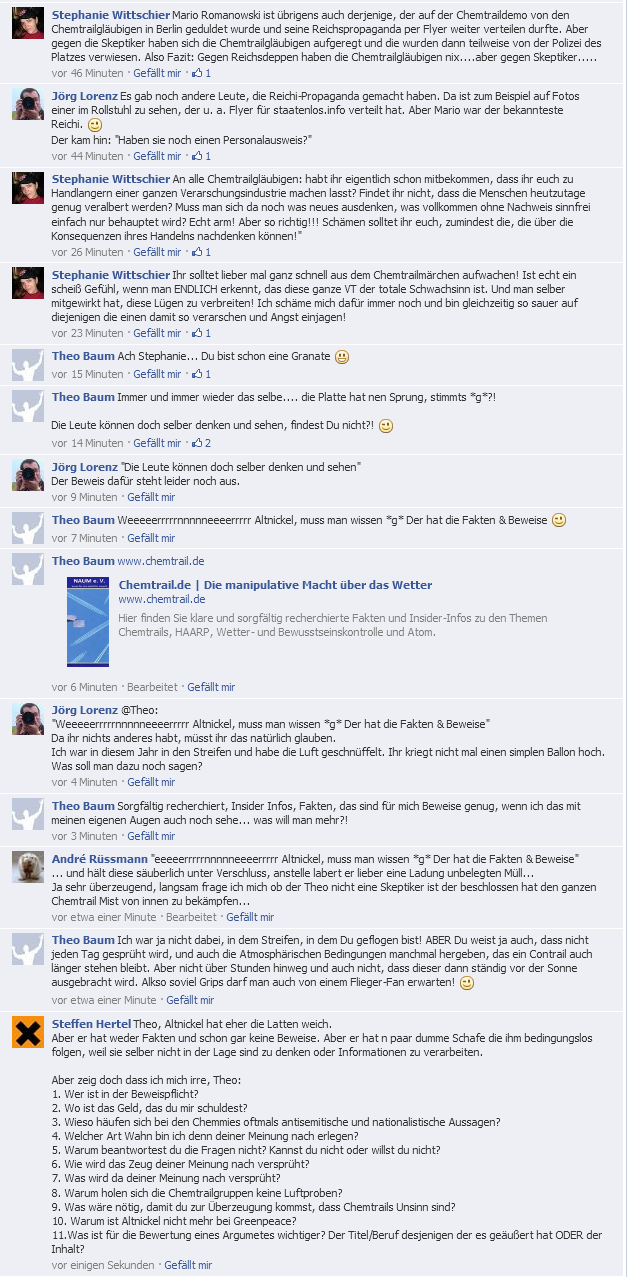Viewport: 627px width, 1277px height.
Task: Click 'Gefällt mir' on comment from 23 Minuten
Action: (x=157, y=333)
